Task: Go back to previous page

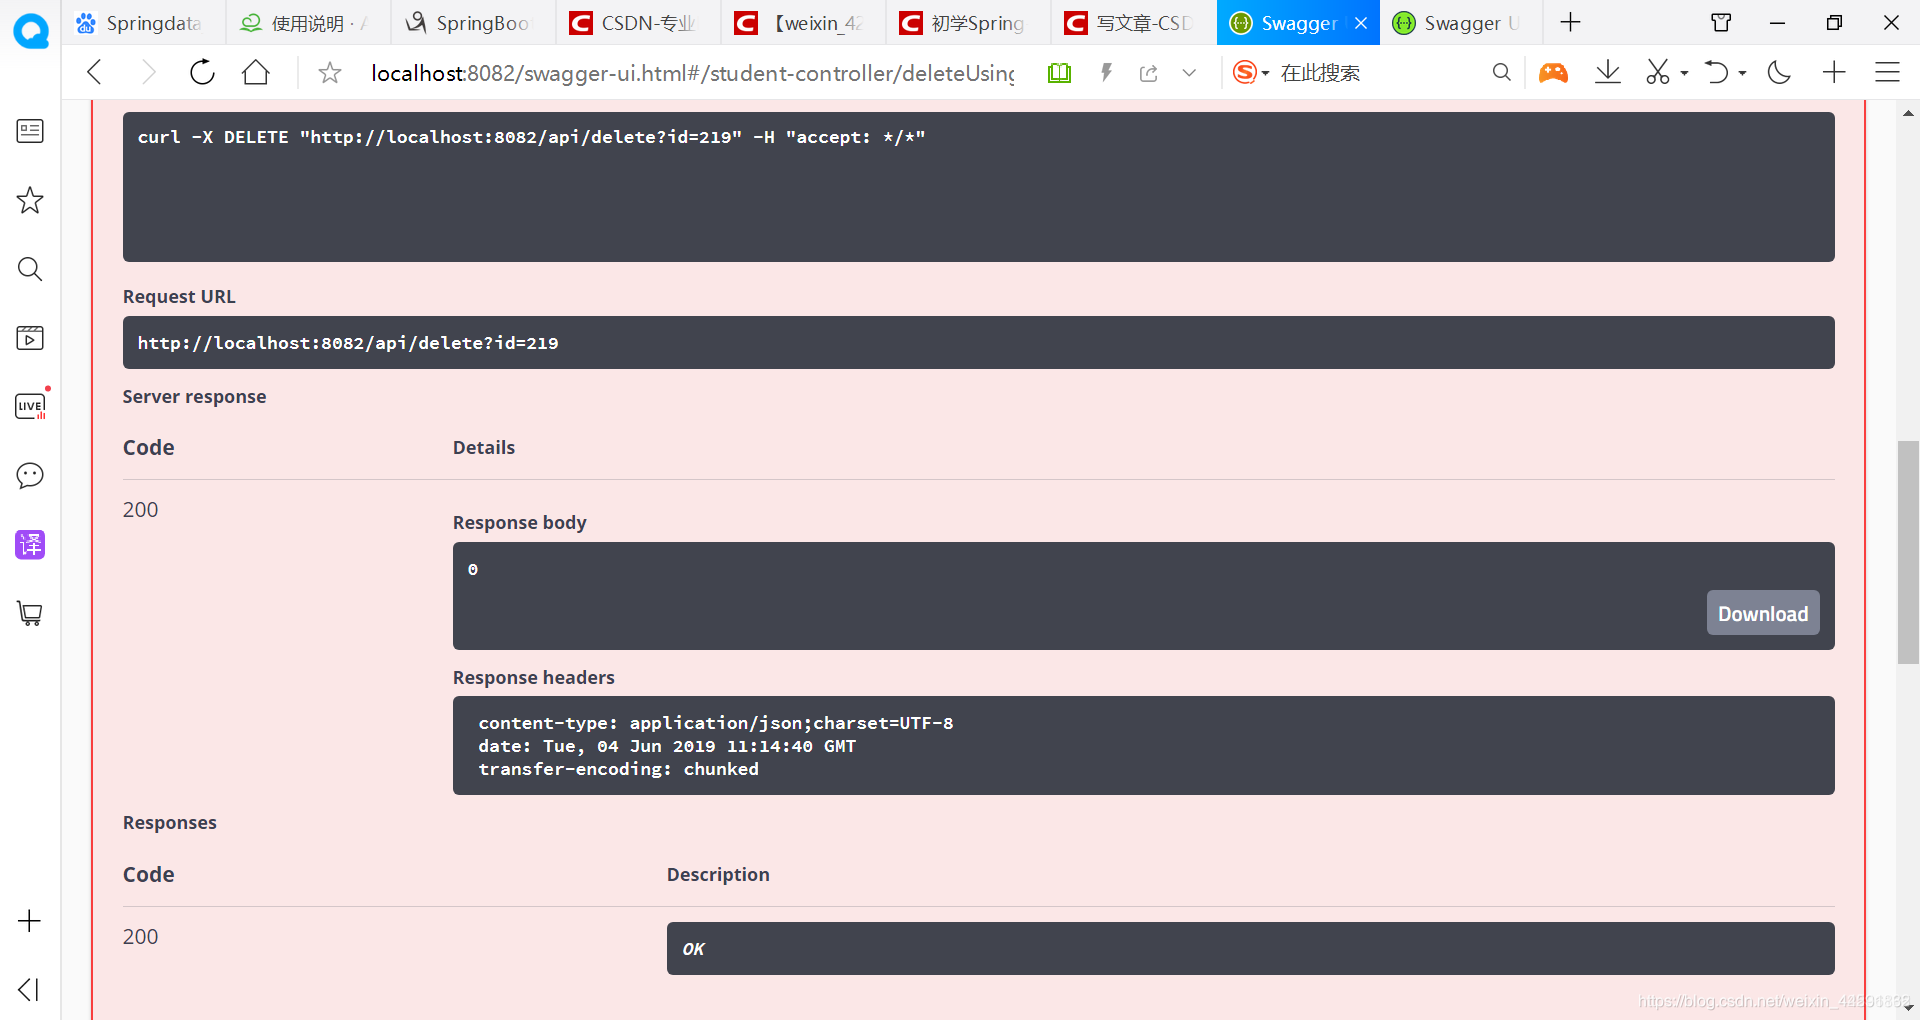Action: (x=94, y=72)
